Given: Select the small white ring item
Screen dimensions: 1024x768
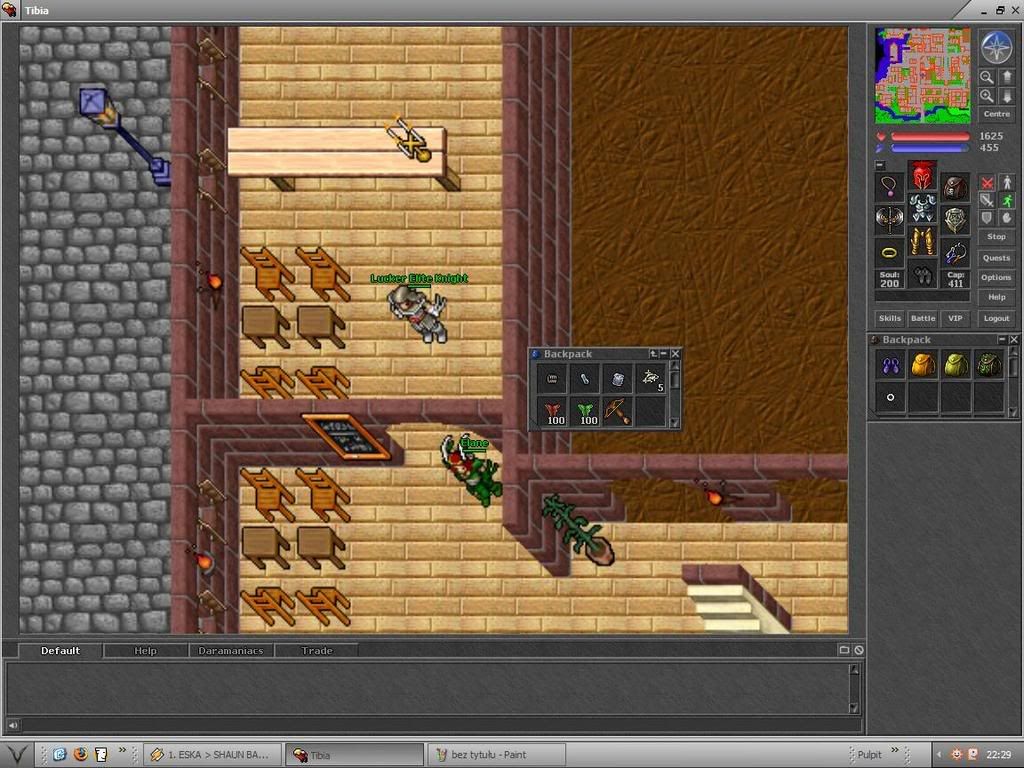Looking at the screenshot, I should [x=890, y=397].
